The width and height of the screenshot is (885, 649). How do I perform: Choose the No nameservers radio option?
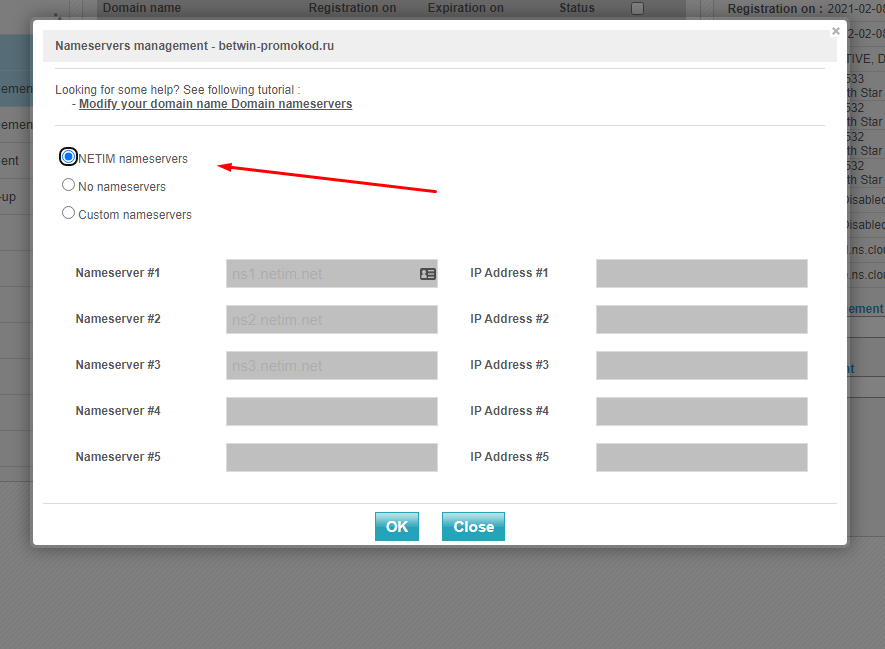[68, 185]
